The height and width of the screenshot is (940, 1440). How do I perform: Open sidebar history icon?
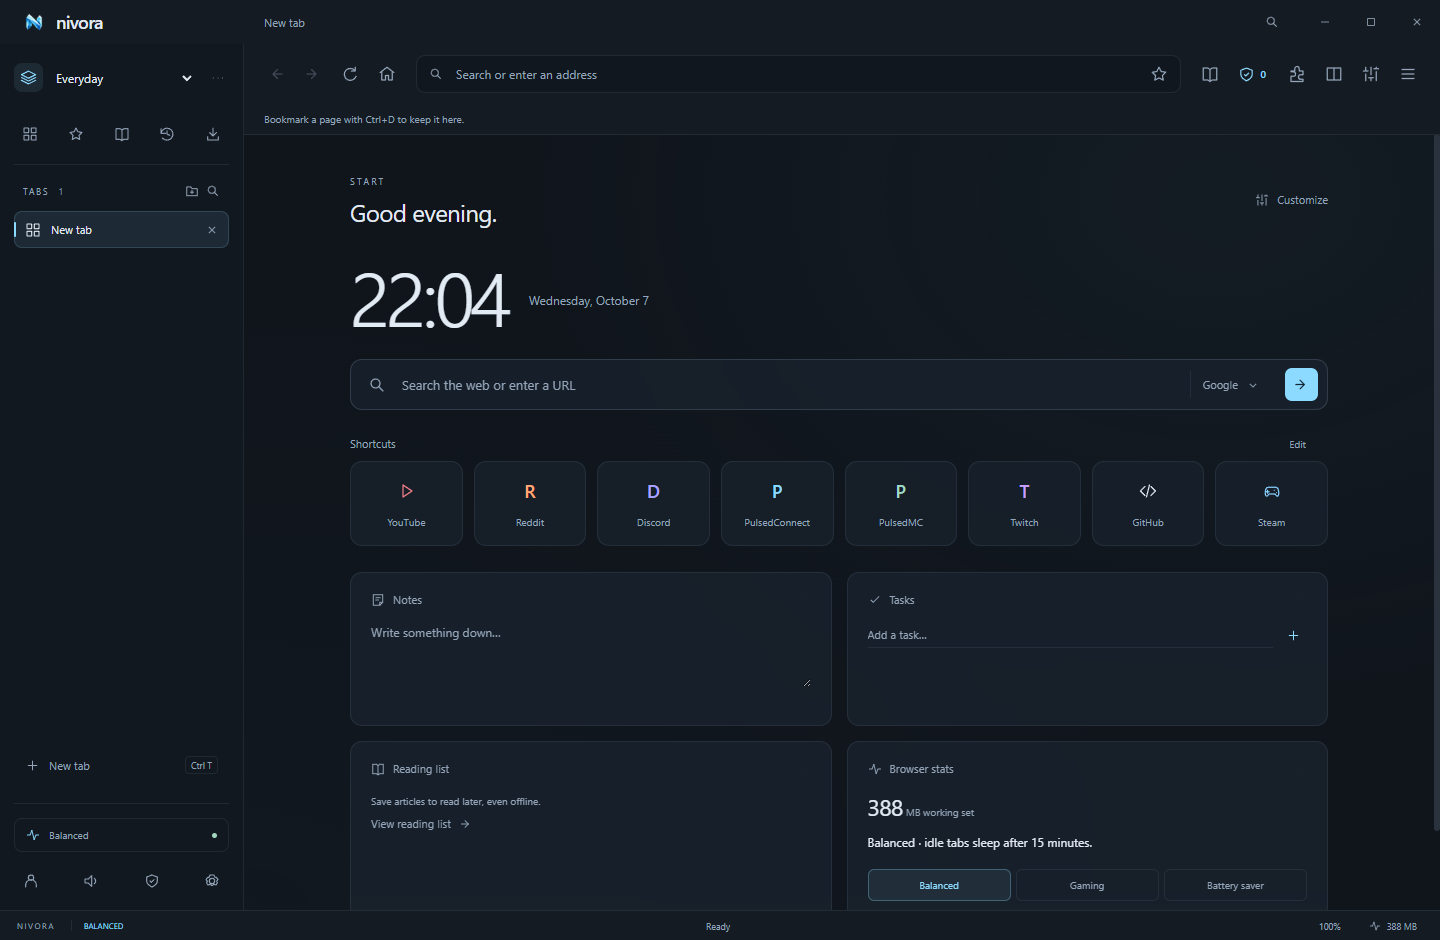[x=167, y=134]
